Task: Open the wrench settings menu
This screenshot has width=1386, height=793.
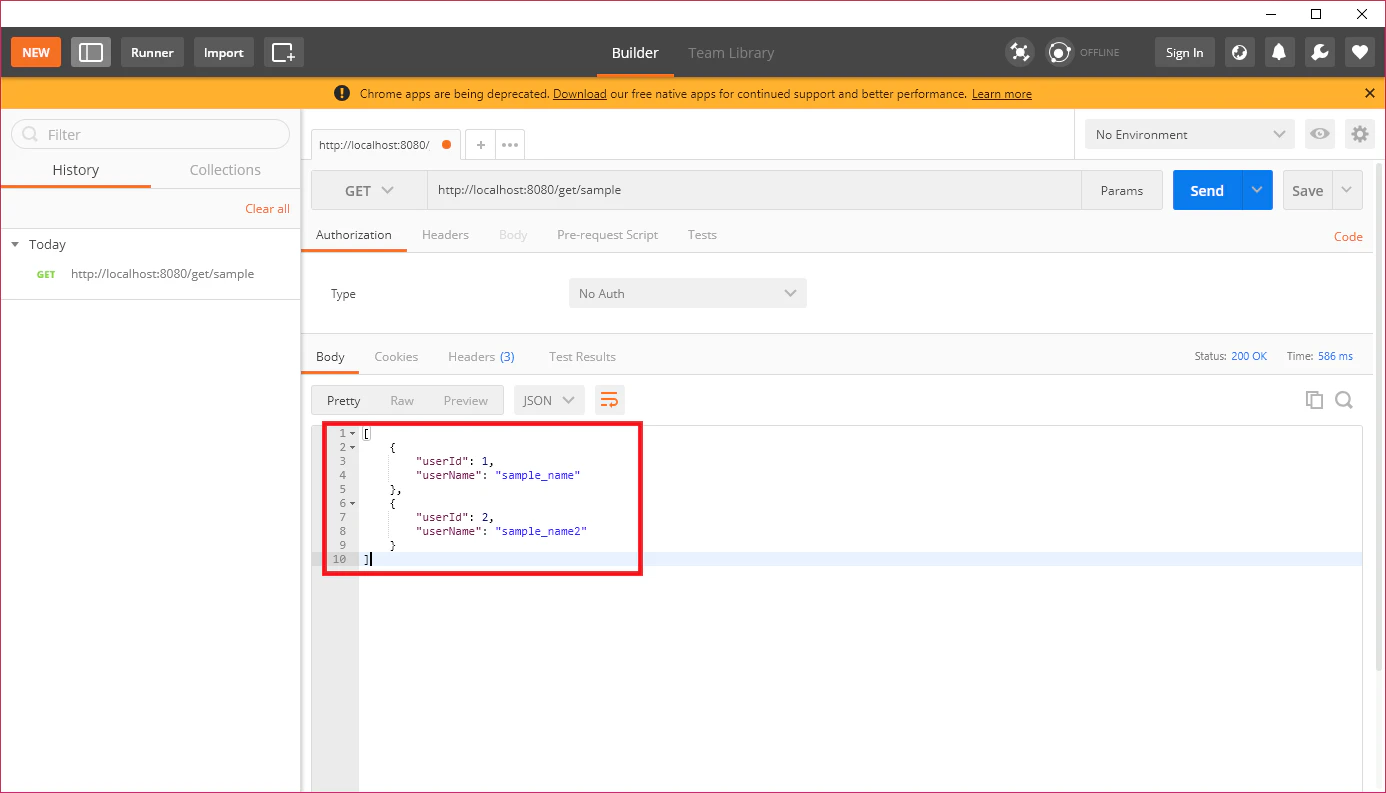Action: click(x=1320, y=52)
